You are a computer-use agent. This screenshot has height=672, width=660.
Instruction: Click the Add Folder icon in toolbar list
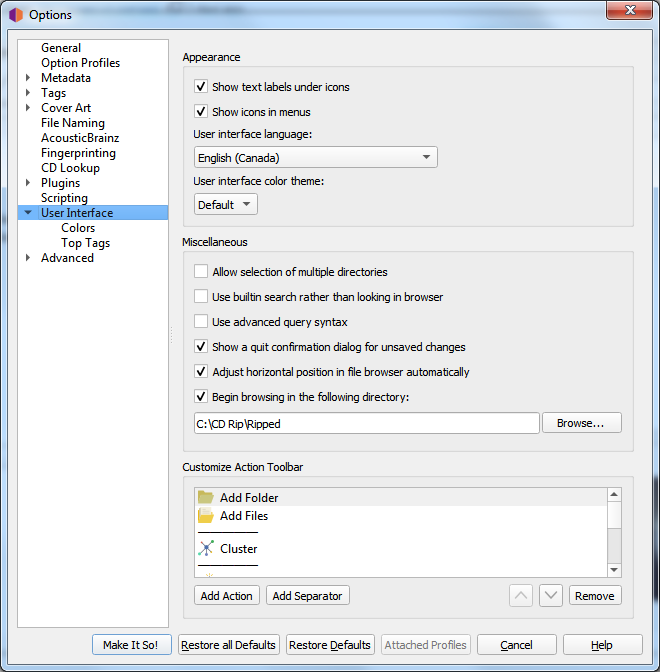coord(206,497)
